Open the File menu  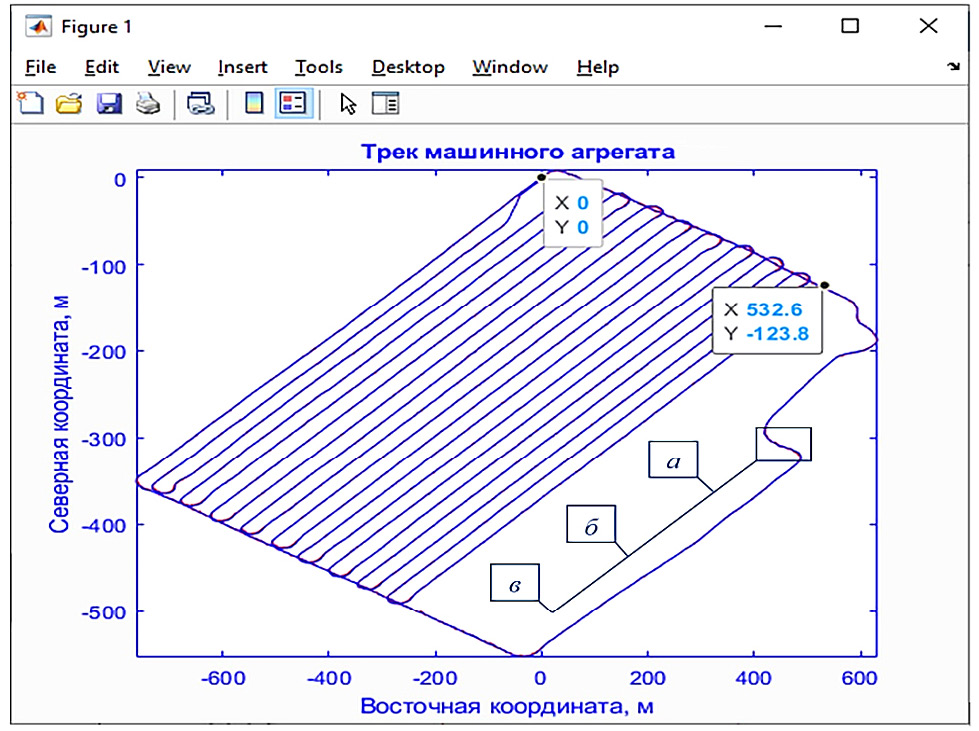pyautogui.click(x=40, y=67)
